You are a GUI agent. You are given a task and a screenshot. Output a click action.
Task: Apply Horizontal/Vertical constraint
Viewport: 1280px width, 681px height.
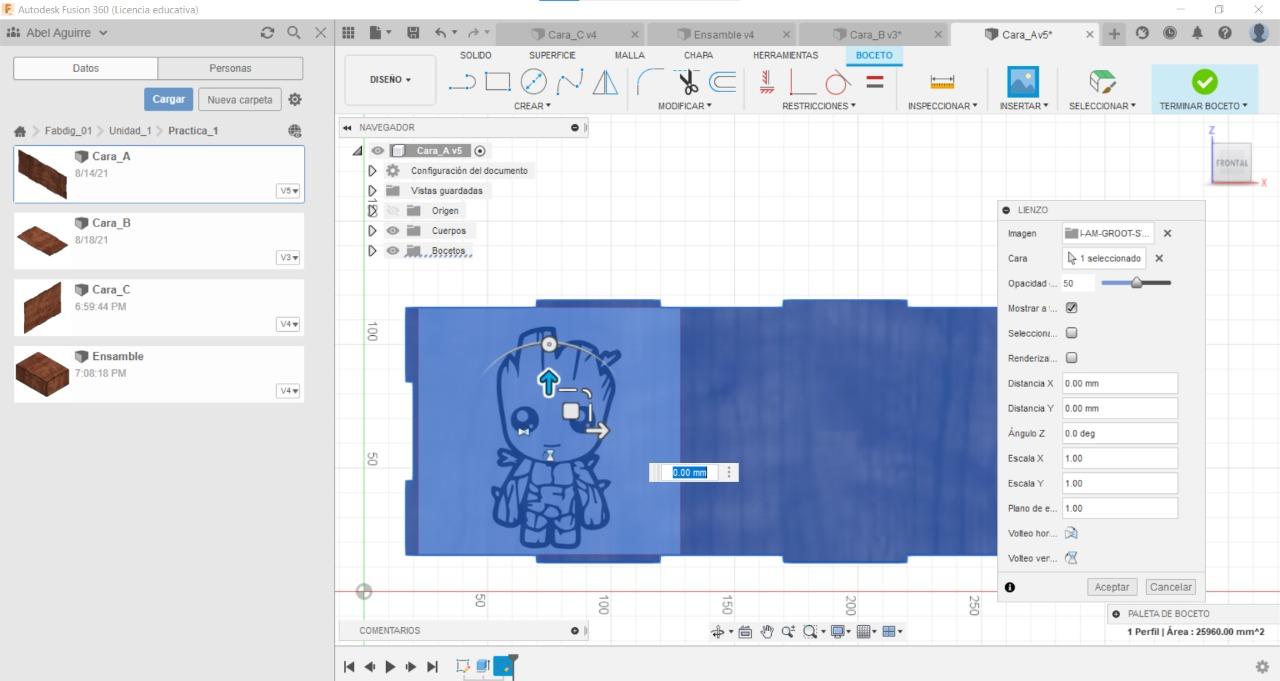click(x=767, y=82)
